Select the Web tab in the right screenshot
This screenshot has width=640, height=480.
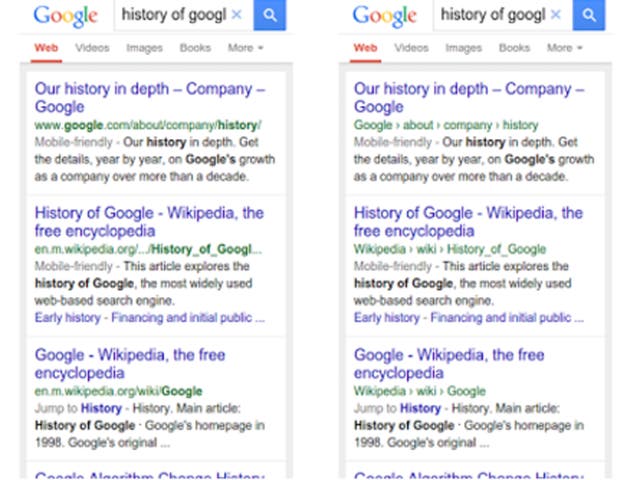click(x=365, y=48)
